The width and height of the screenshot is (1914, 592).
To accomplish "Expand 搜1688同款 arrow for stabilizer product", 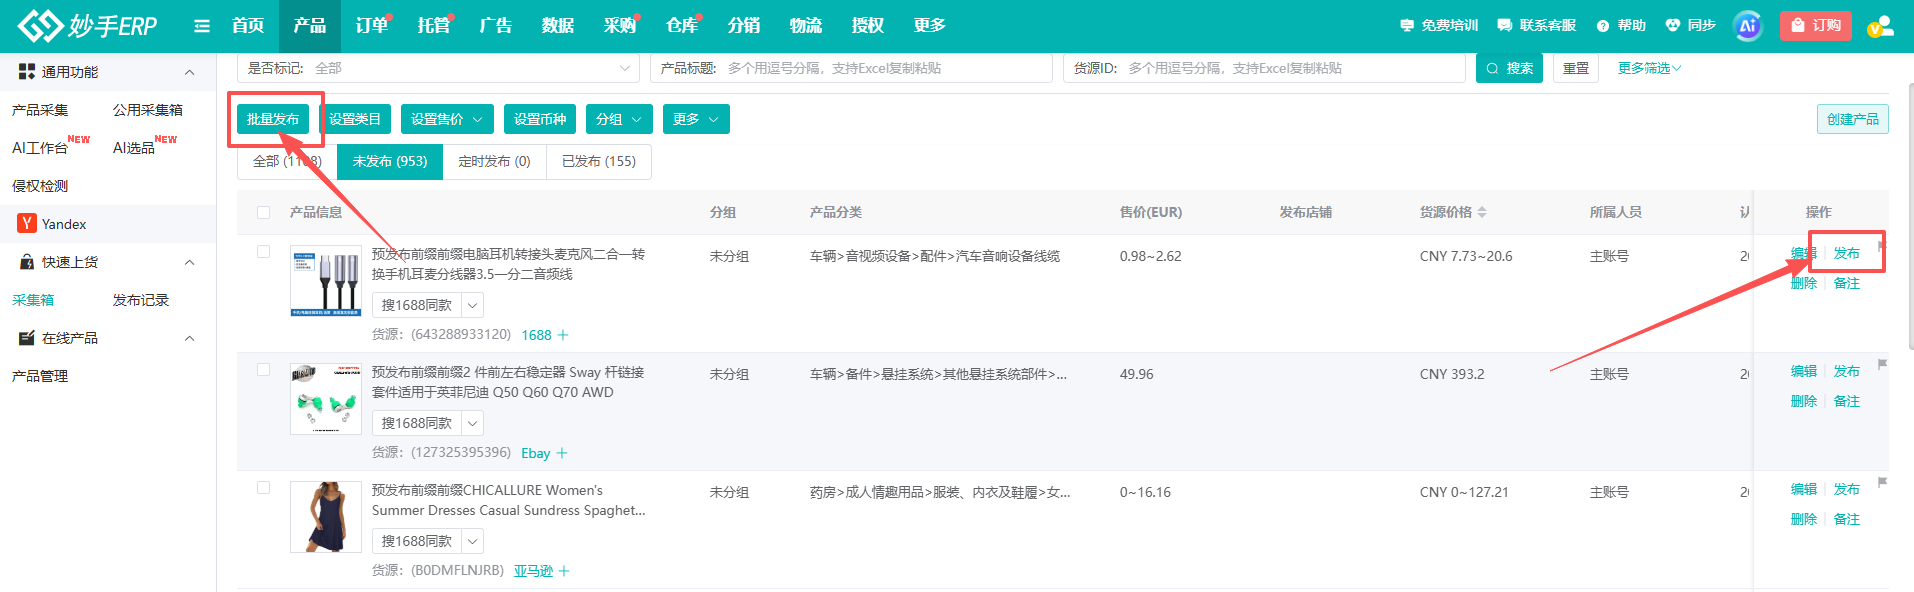I will click(473, 423).
